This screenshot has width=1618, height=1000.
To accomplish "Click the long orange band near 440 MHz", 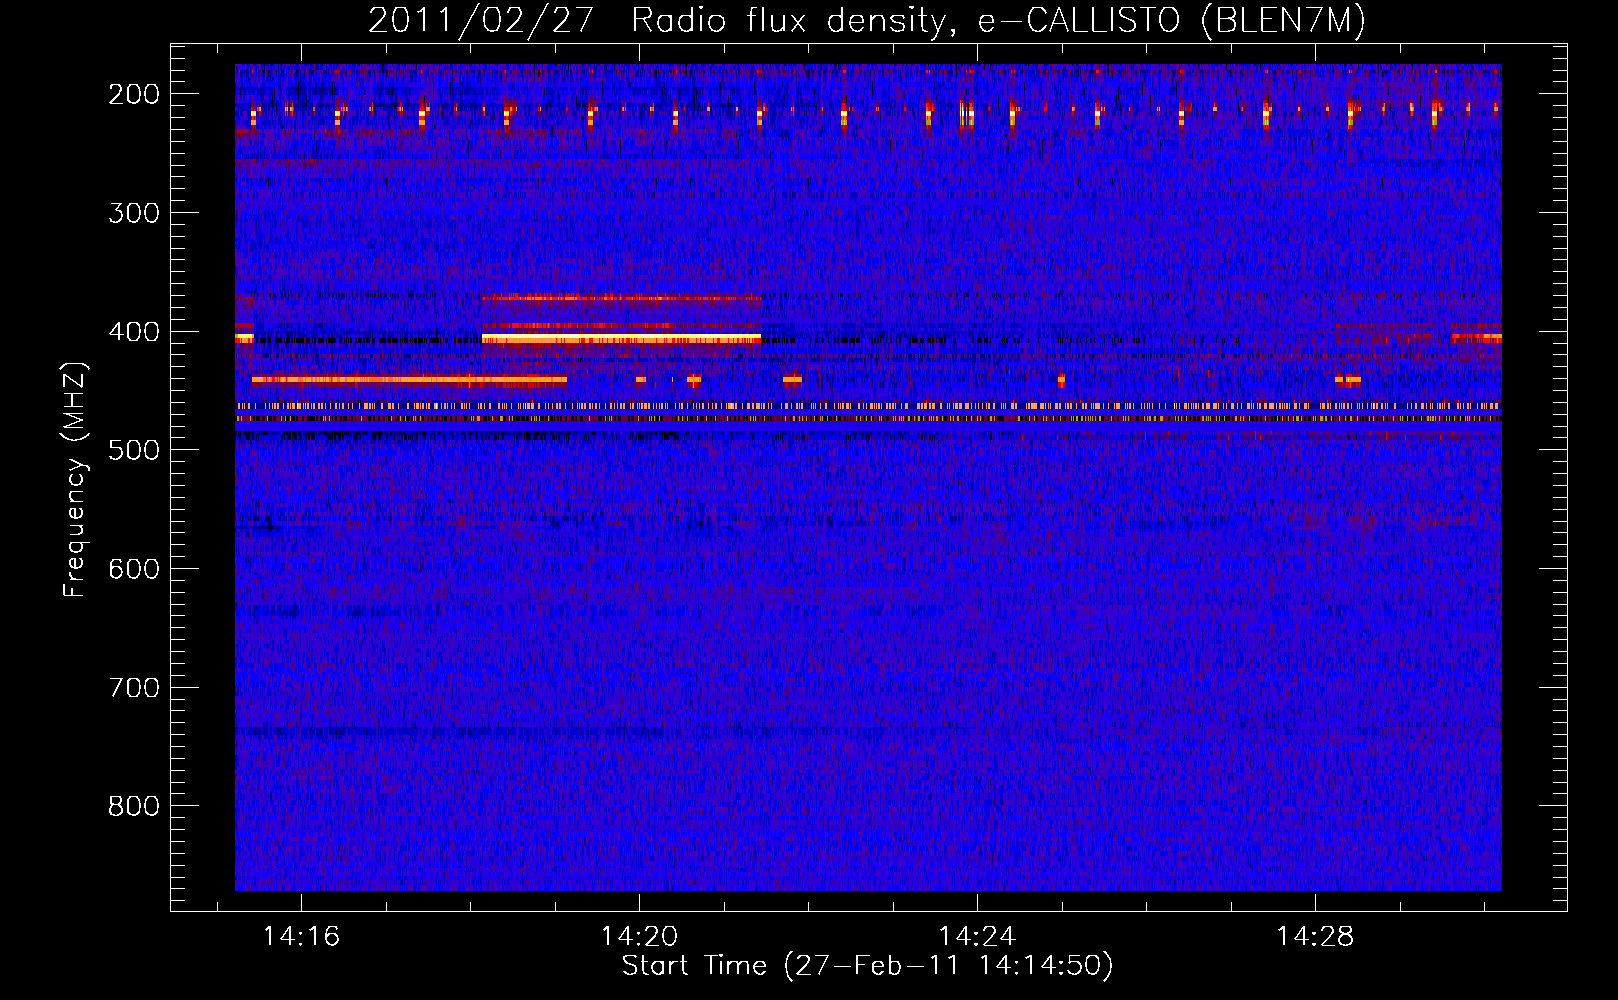I will (x=409, y=380).
